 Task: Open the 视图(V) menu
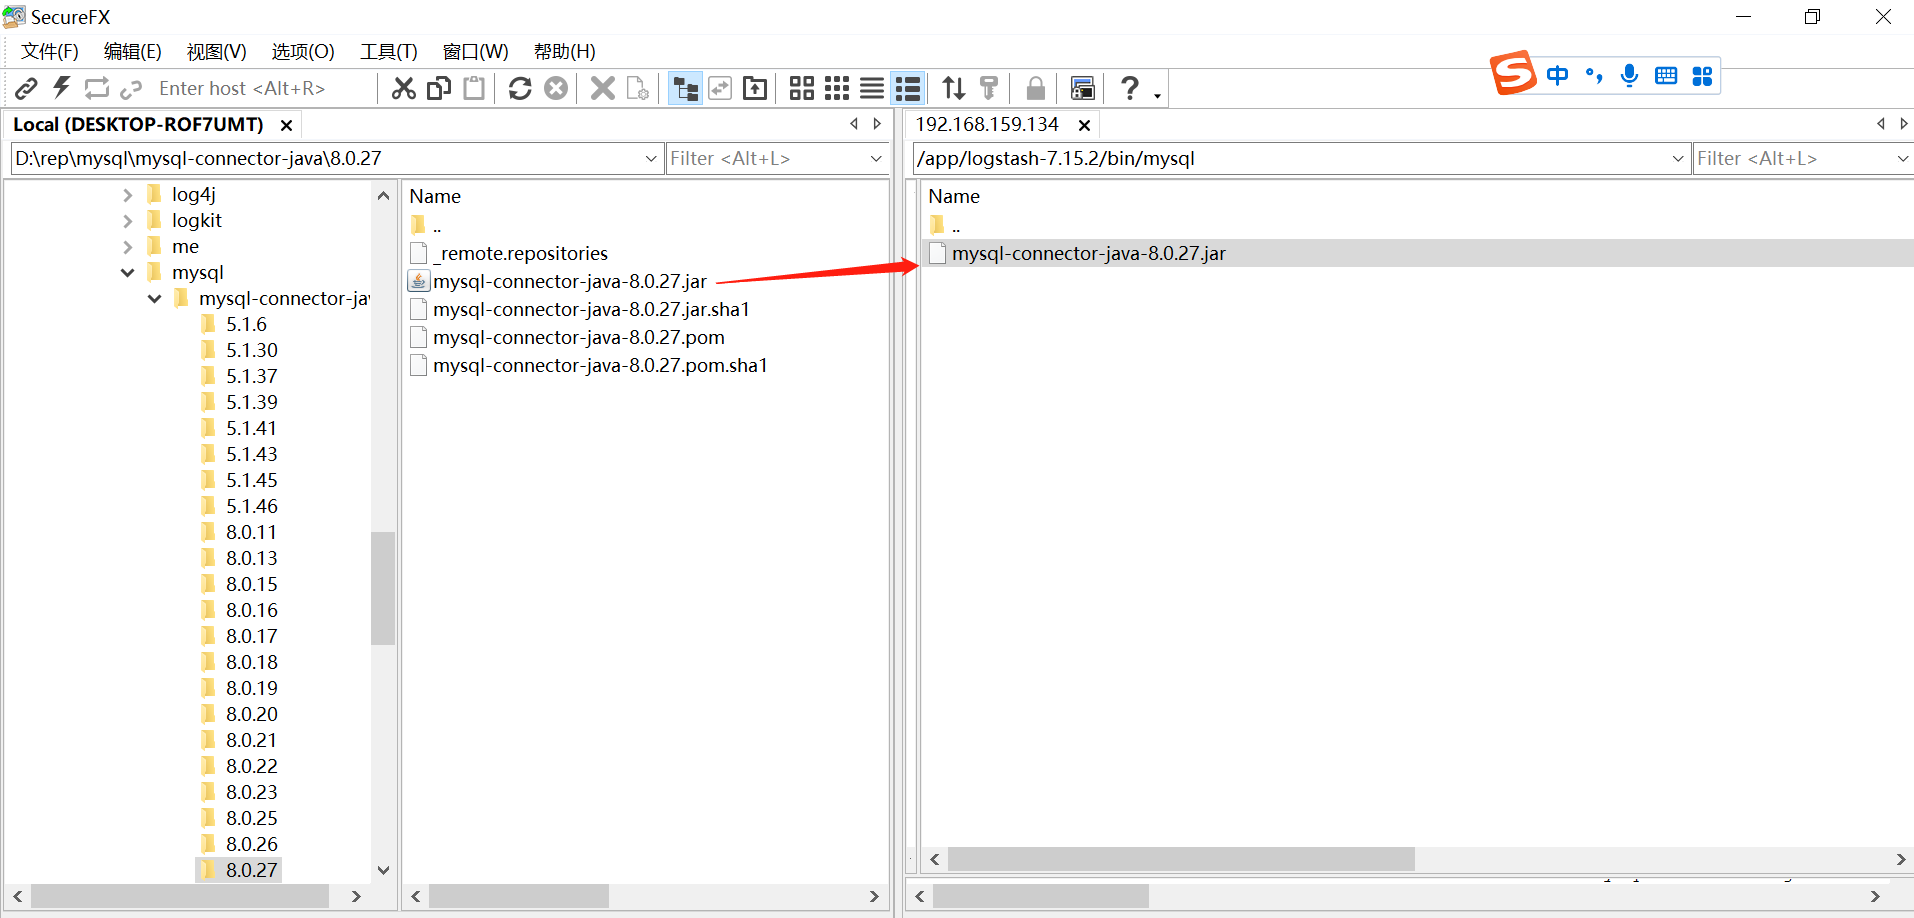click(216, 52)
